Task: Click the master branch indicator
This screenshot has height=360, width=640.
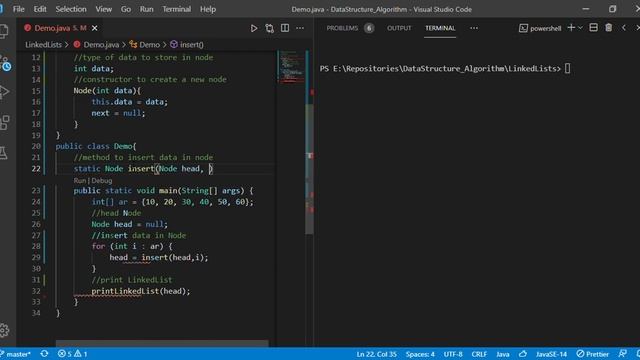Action: (16, 354)
